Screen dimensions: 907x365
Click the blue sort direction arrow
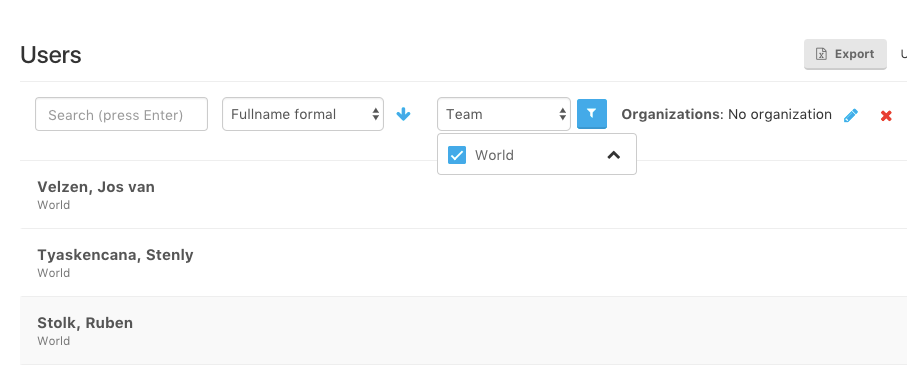point(403,114)
